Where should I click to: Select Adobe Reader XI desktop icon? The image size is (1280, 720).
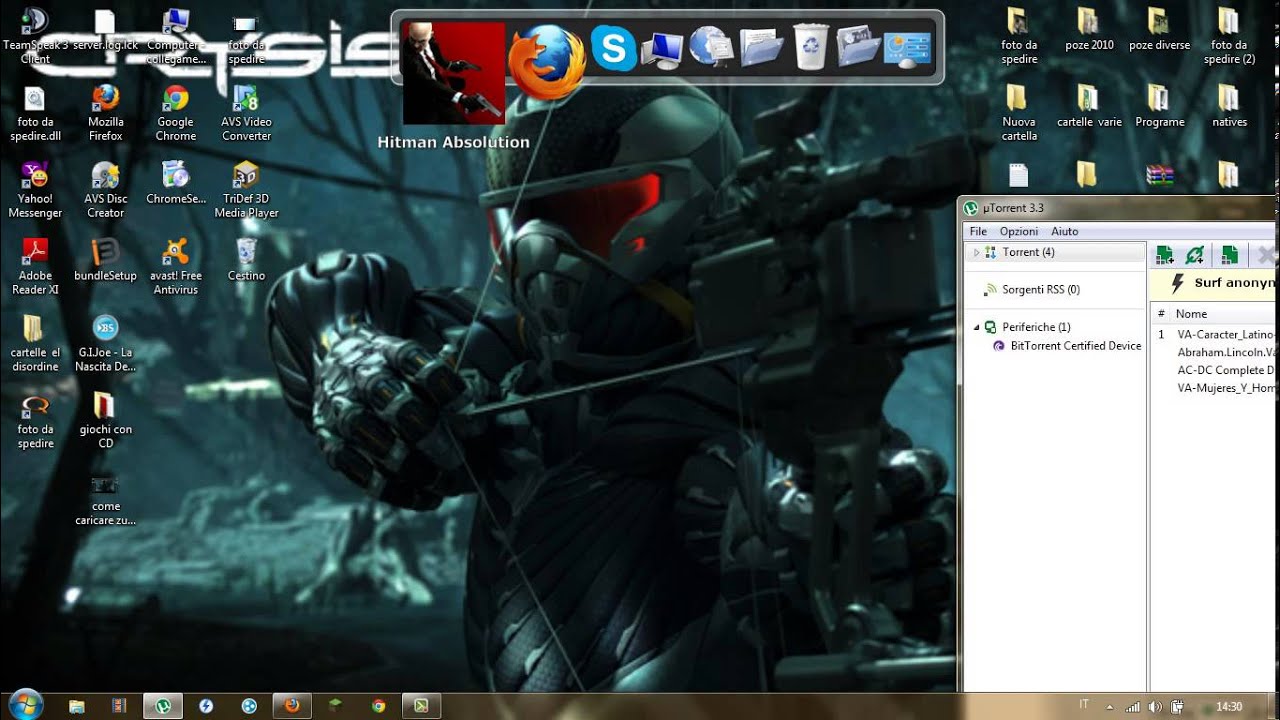35,267
